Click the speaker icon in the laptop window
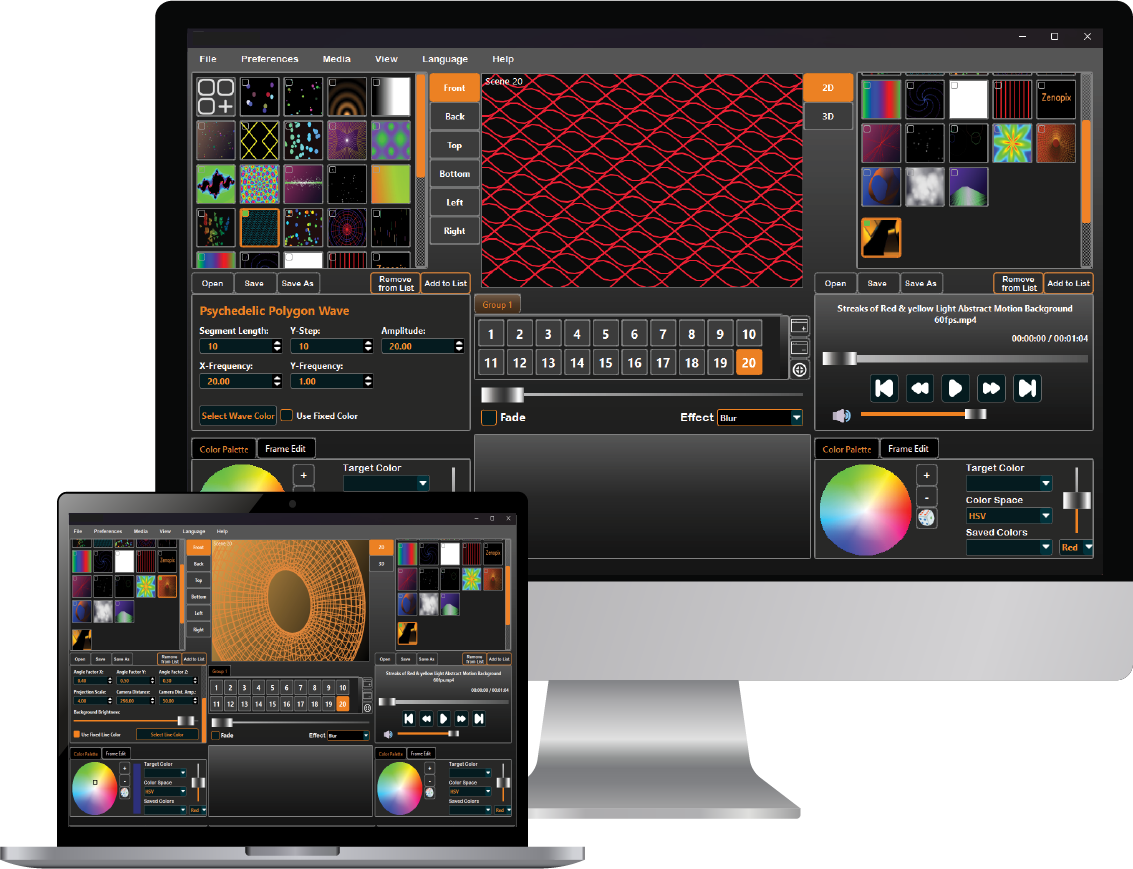This screenshot has width=1133, height=869. coord(388,734)
